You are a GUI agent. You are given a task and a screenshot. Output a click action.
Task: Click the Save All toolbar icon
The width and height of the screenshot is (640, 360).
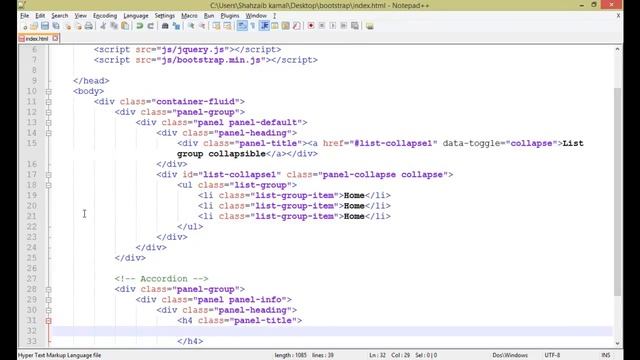tap(56, 26)
